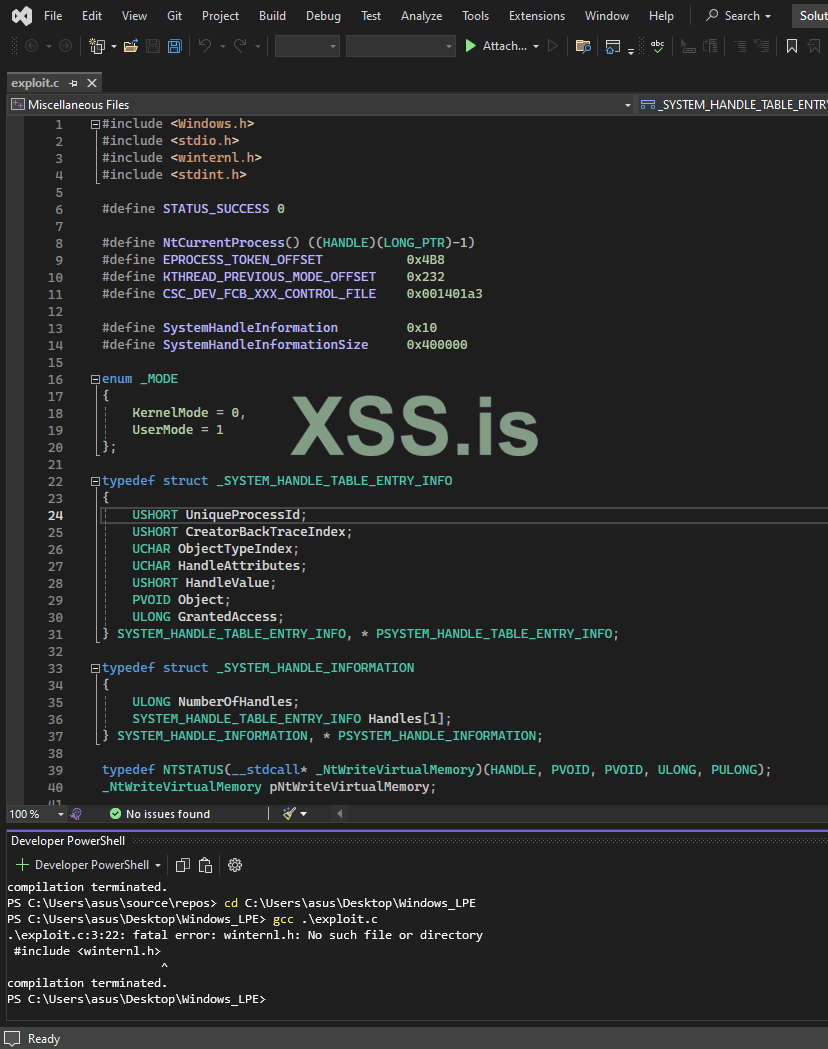The height and width of the screenshot is (1049, 828).
Task: Click the copy icon in Developer PowerShell toolbar
Action: [183, 865]
